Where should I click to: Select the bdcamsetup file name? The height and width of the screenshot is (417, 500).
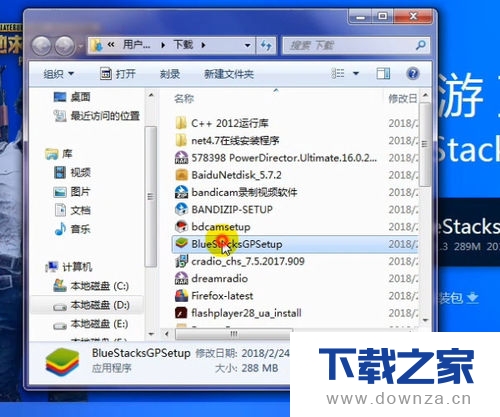221,227
